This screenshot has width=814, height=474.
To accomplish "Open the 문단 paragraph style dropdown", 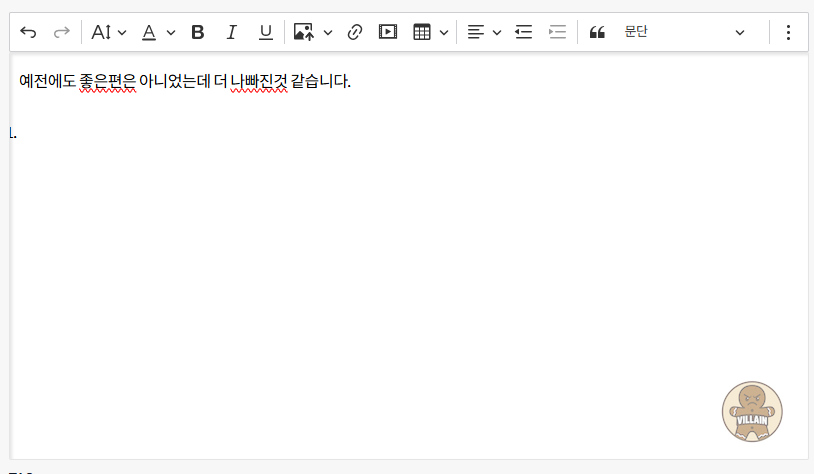I will (684, 33).
